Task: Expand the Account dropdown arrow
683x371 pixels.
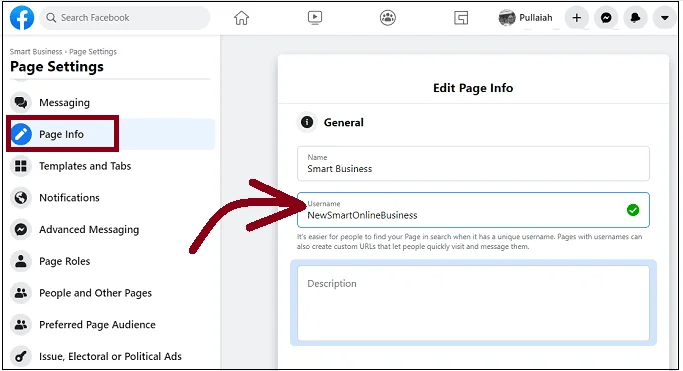Action: [664, 18]
